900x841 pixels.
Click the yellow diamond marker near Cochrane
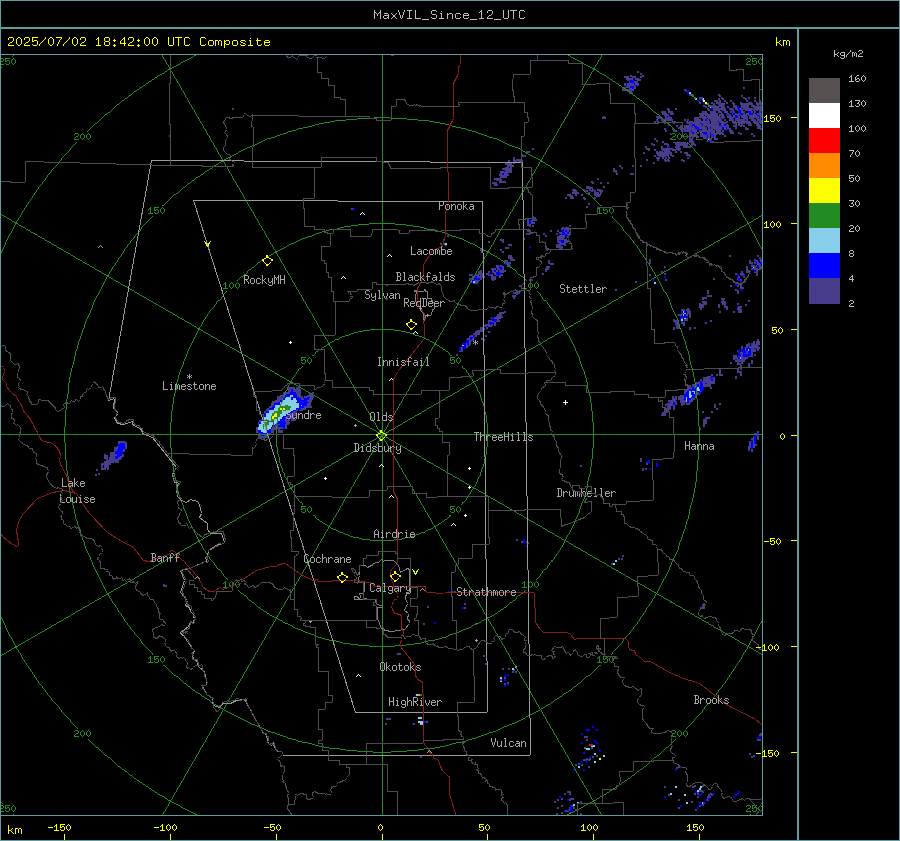point(343,578)
